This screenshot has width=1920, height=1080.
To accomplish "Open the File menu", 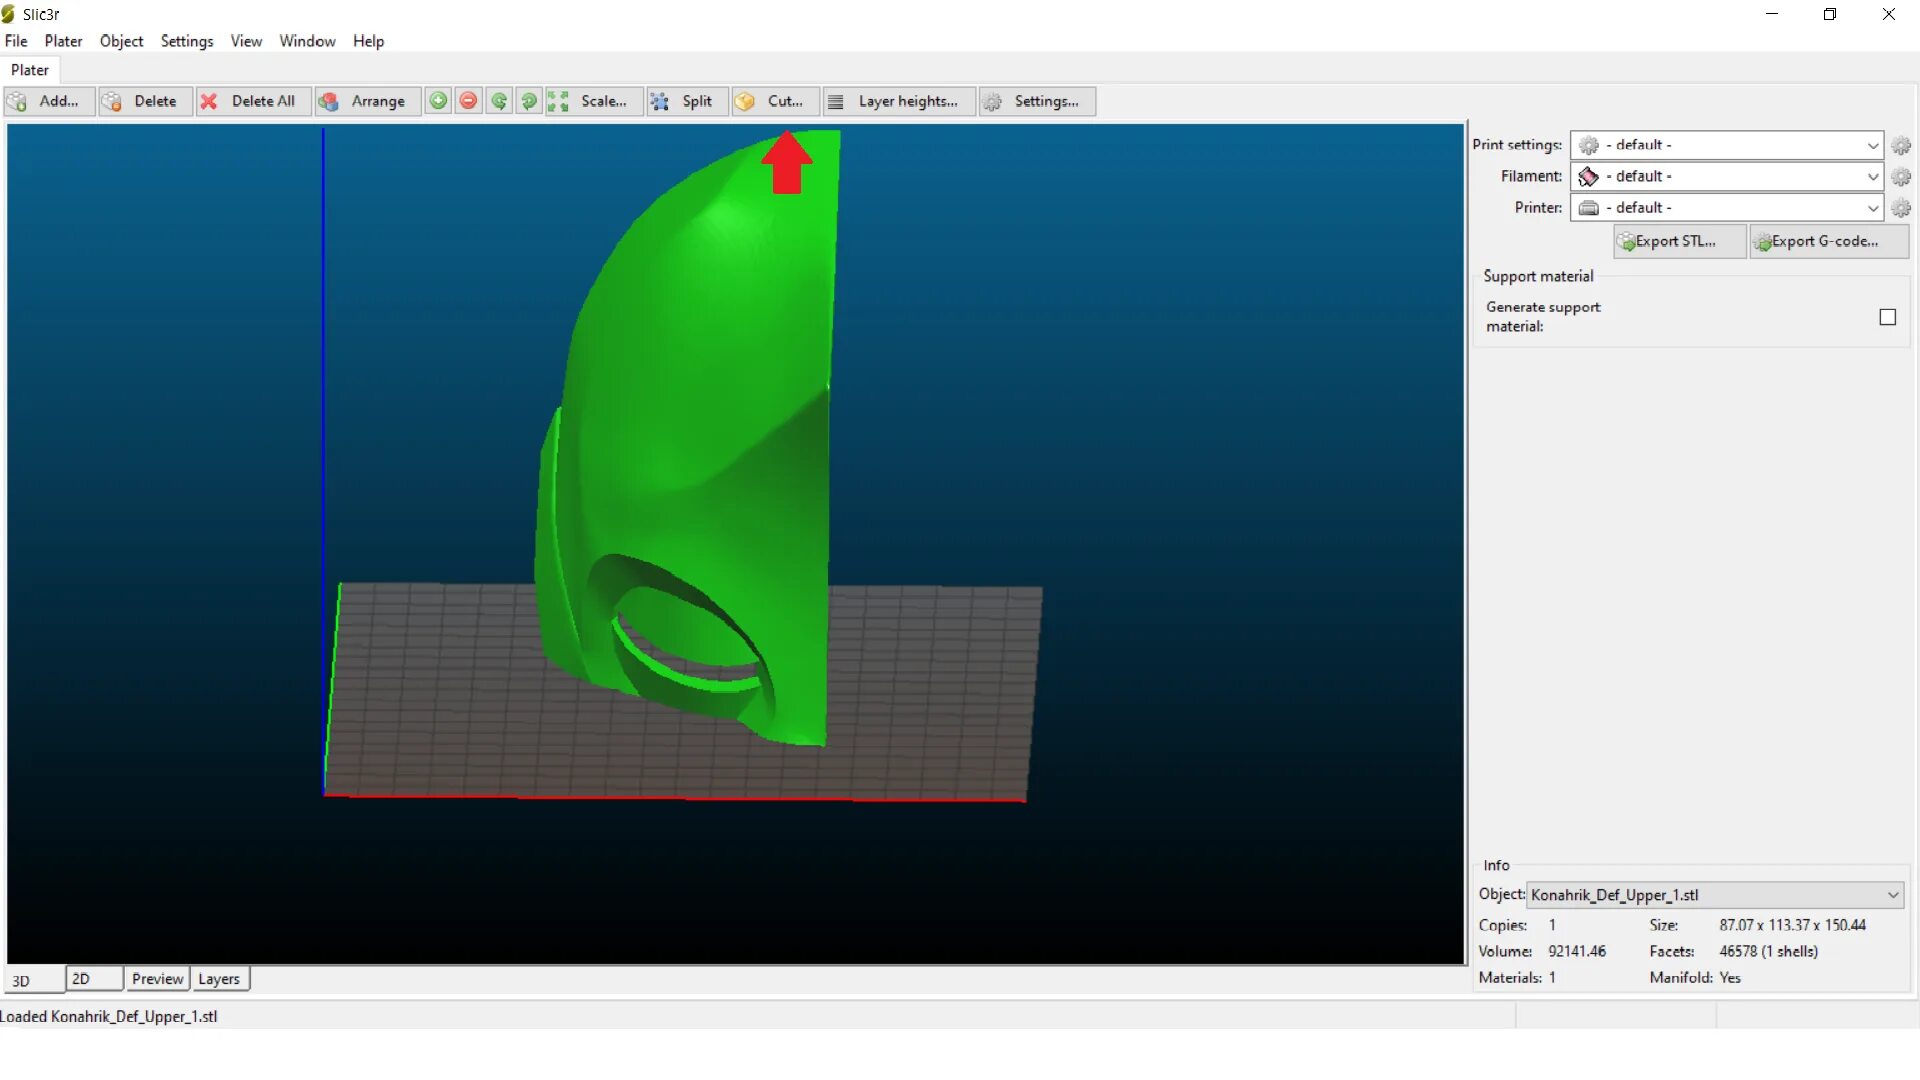I will click(16, 41).
